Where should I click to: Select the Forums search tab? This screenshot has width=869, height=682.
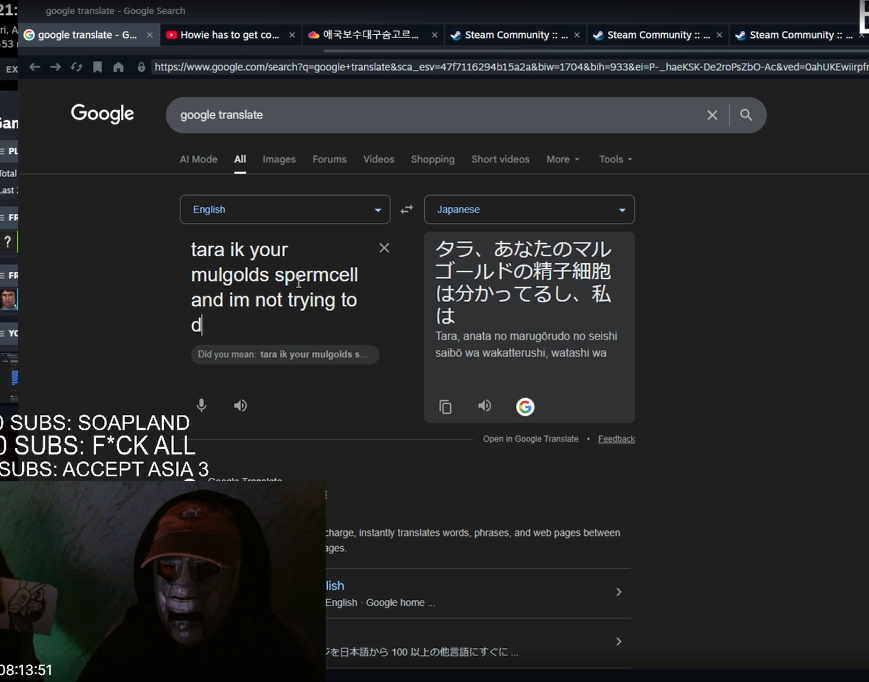click(x=329, y=159)
